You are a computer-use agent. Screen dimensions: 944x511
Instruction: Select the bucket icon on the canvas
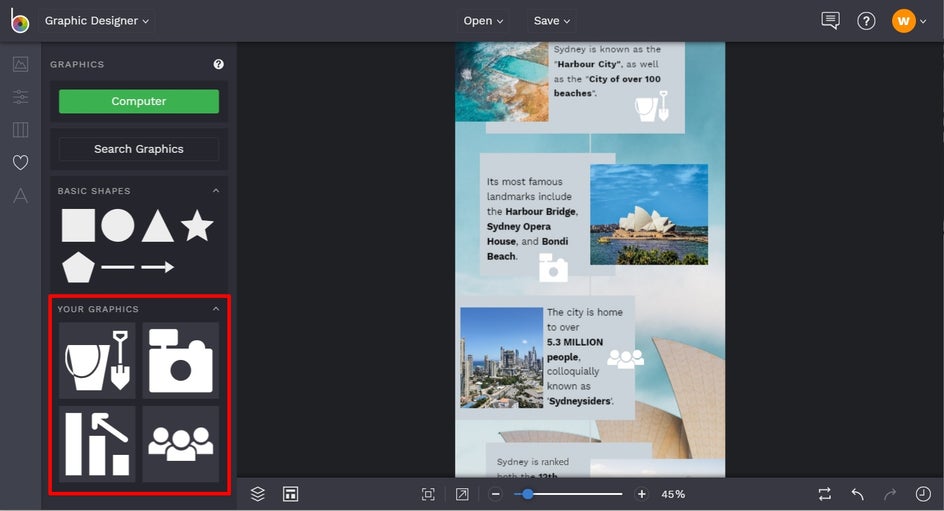651,107
